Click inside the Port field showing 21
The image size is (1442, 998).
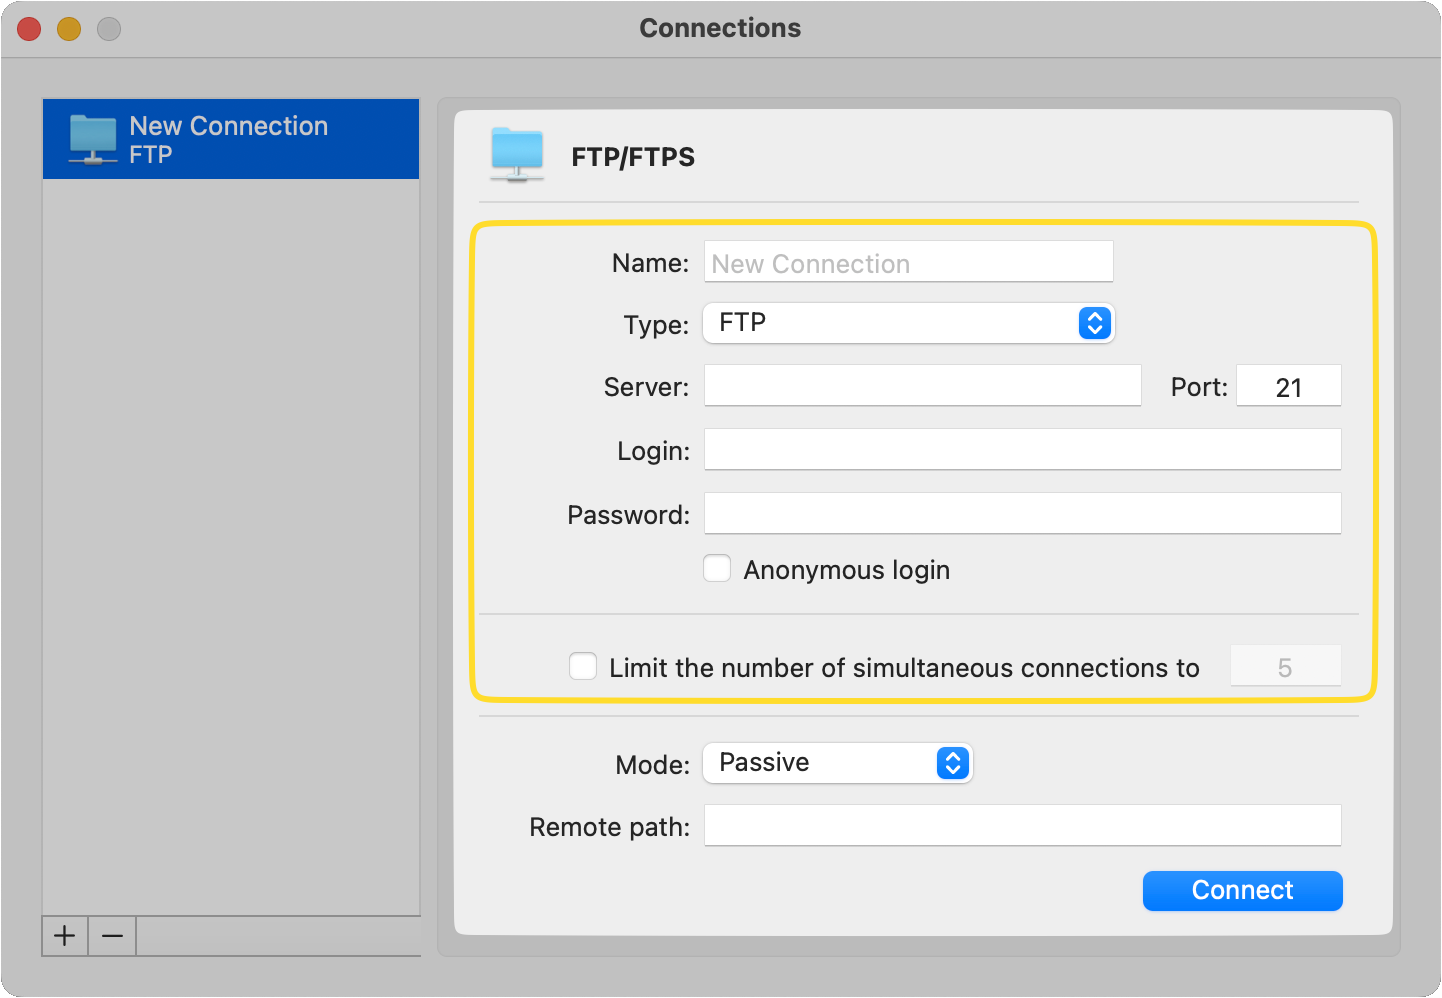click(1289, 385)
